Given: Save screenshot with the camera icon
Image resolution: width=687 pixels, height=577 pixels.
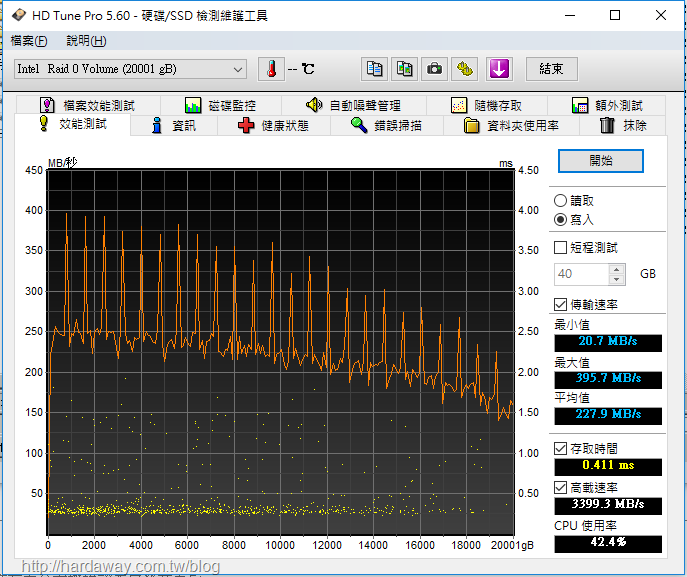Looking at the screenshot, I should [434, 69].
